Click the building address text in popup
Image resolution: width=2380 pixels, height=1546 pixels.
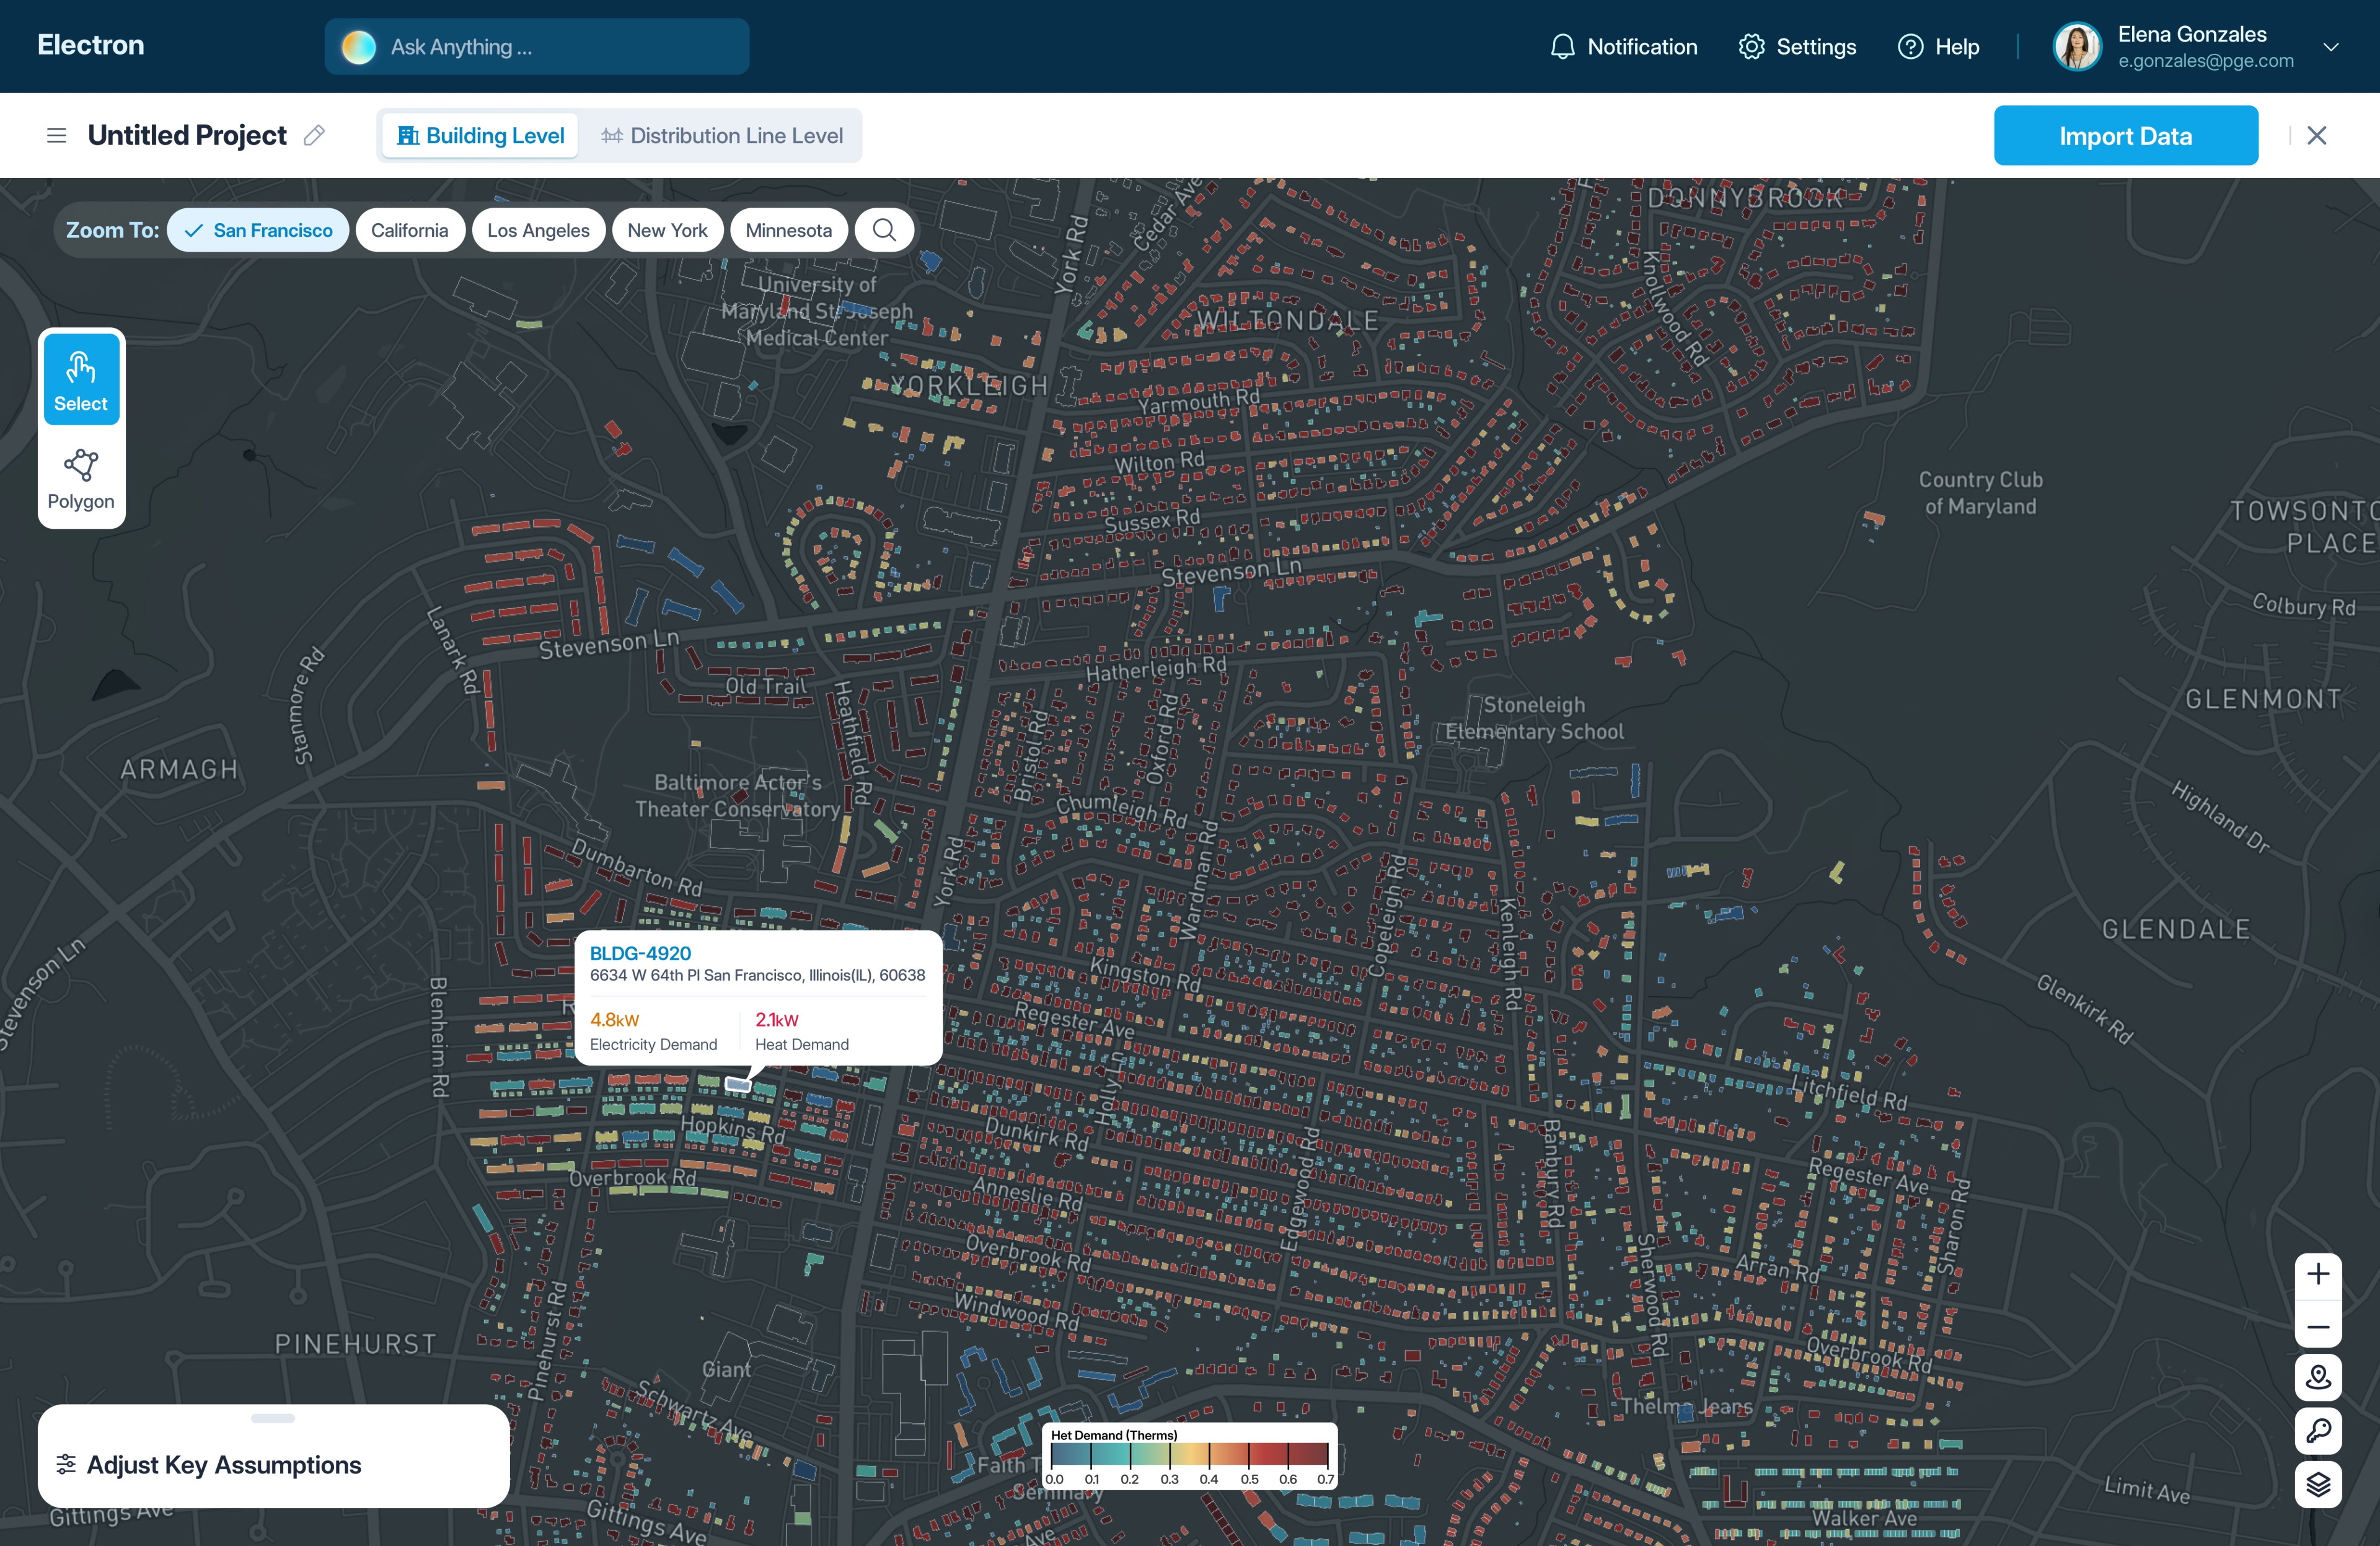pos(757,976)
